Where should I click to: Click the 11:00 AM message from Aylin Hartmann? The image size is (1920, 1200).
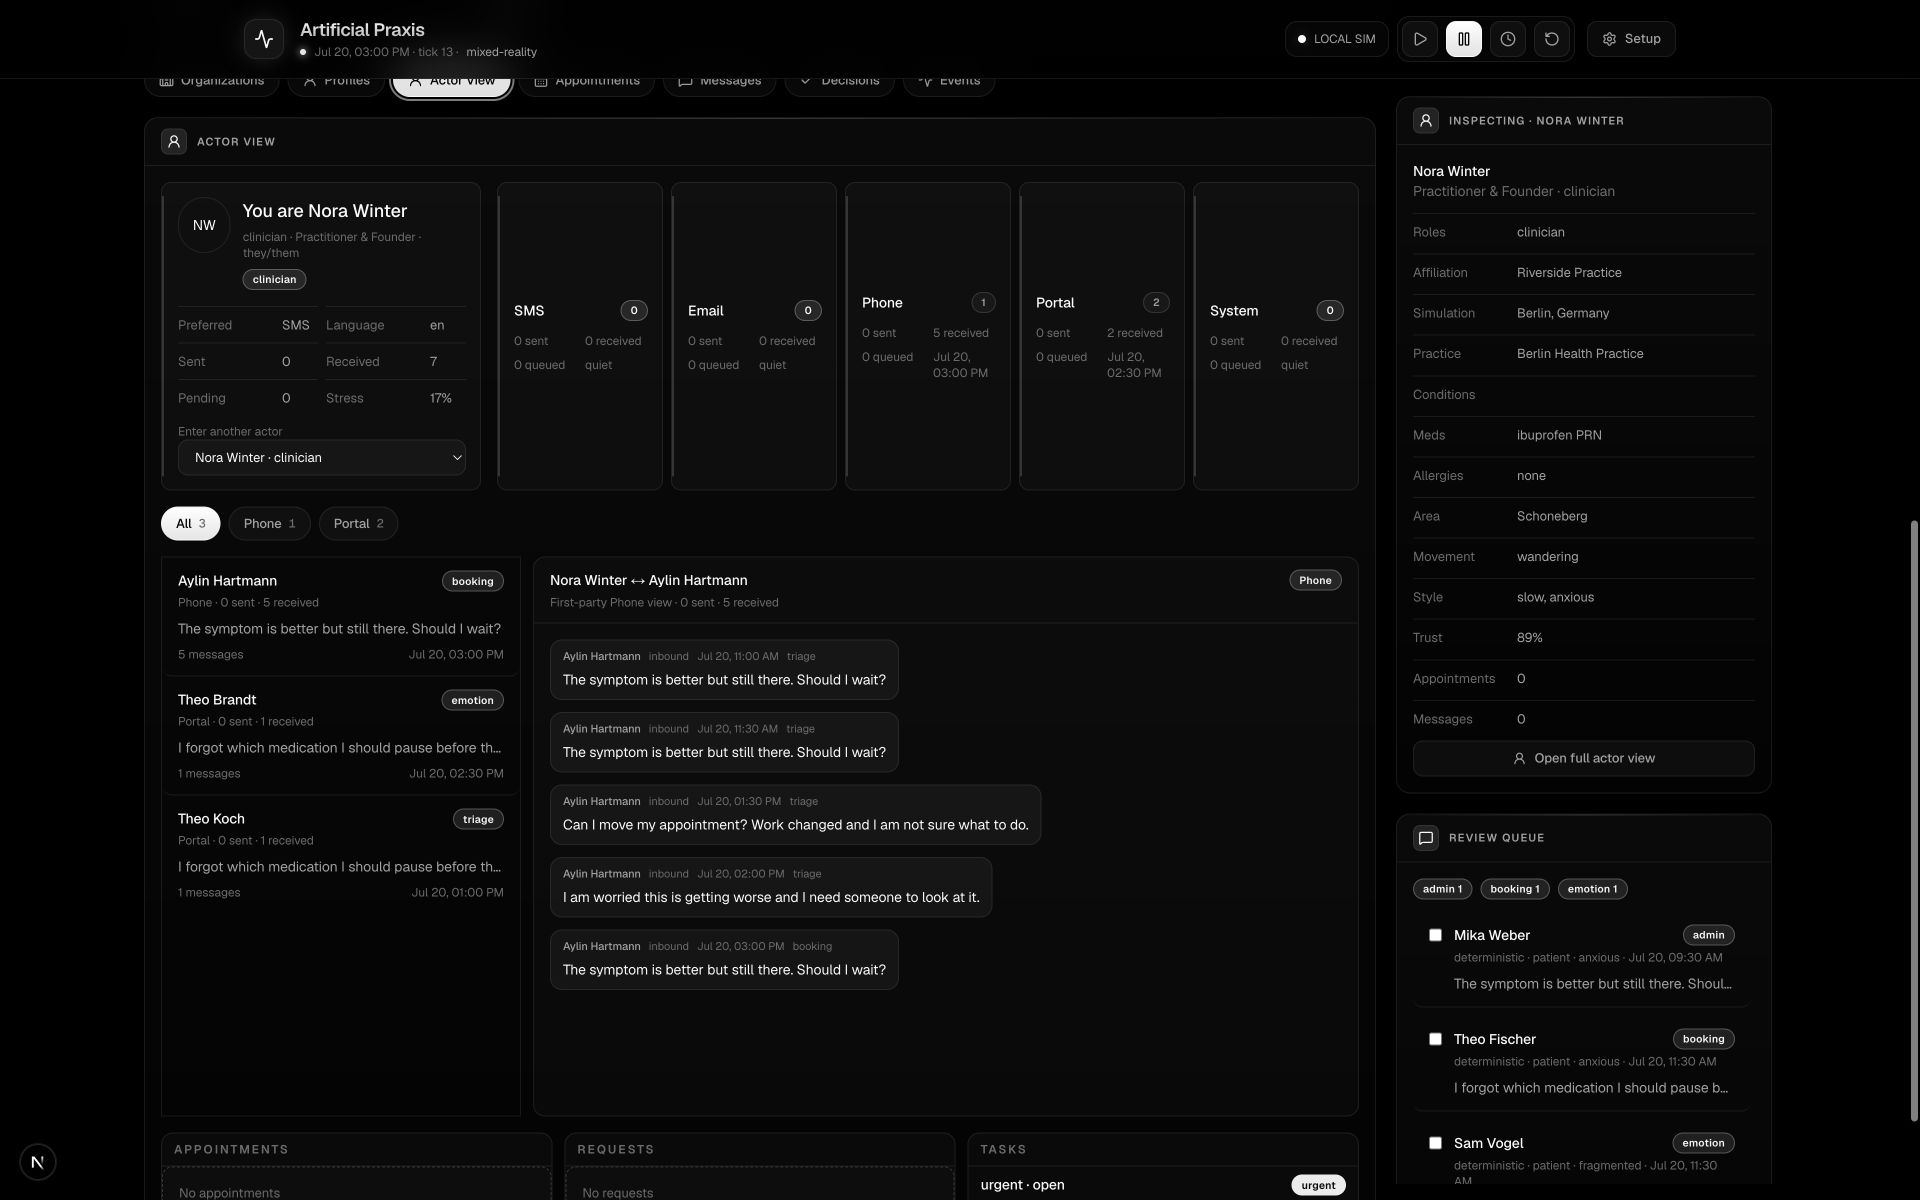tap(724, 670)
